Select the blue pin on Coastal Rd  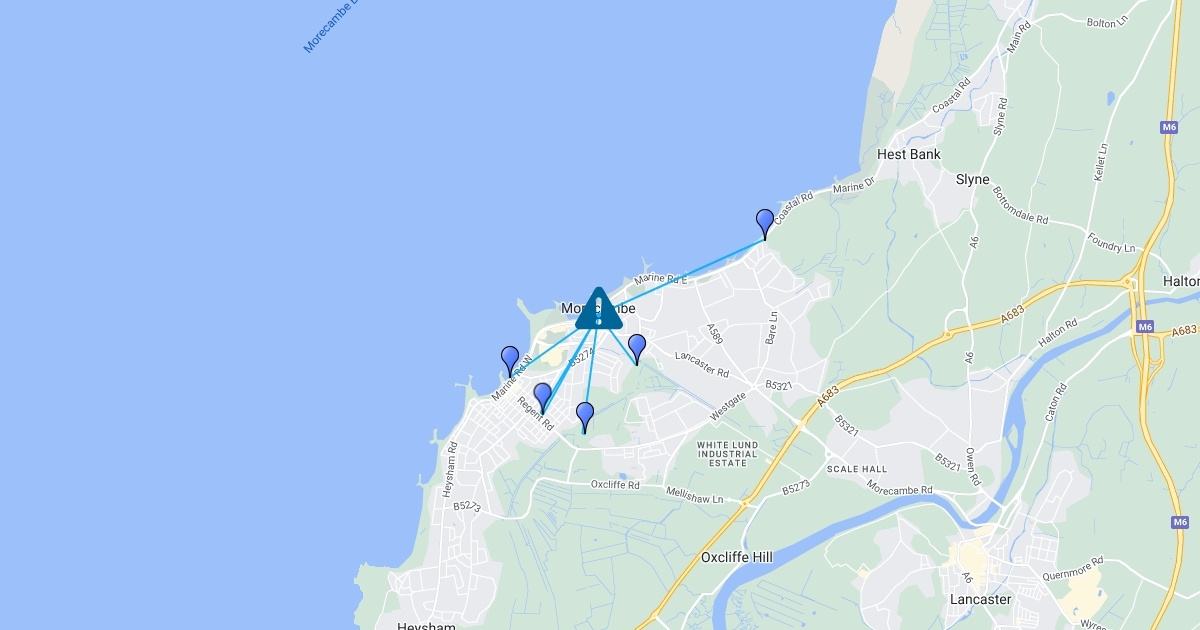[765, 223]
